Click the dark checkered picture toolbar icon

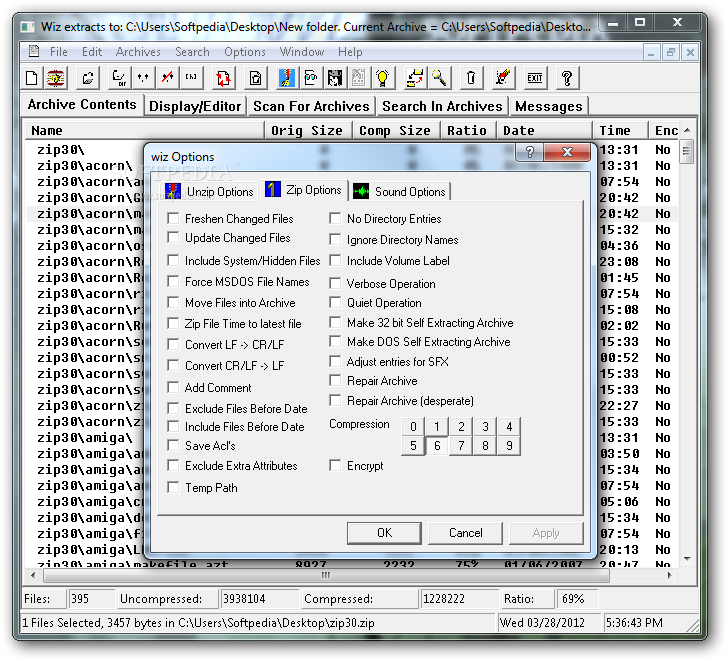point(334,78)
